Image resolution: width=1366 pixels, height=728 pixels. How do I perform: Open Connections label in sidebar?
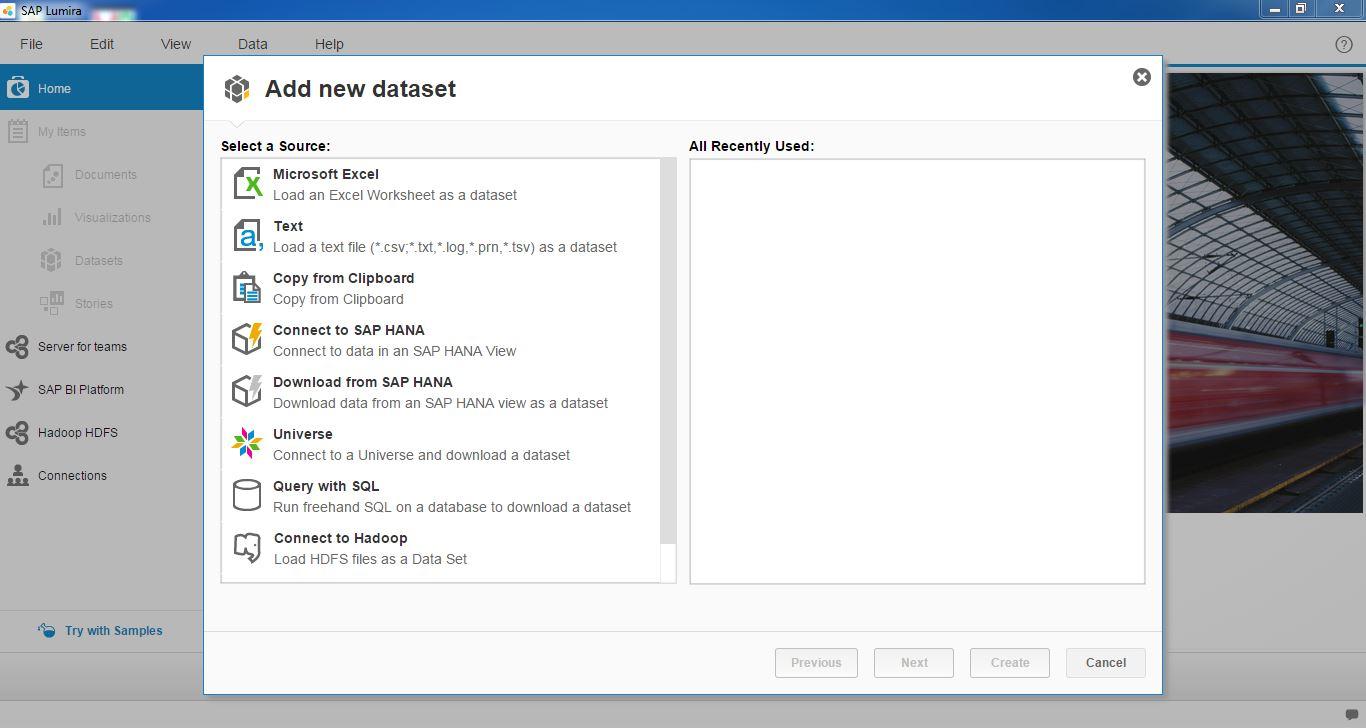pos(72,476)
